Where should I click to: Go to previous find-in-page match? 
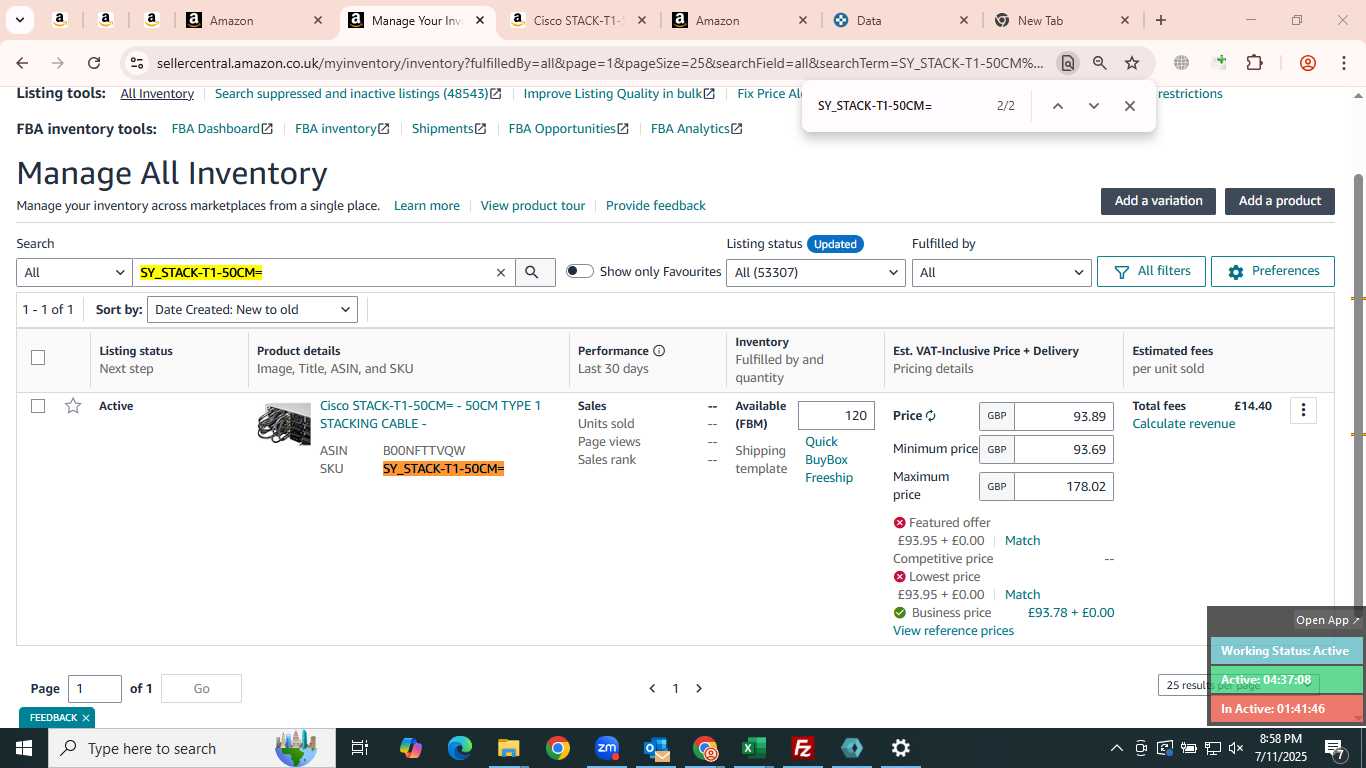point(1057,106)
